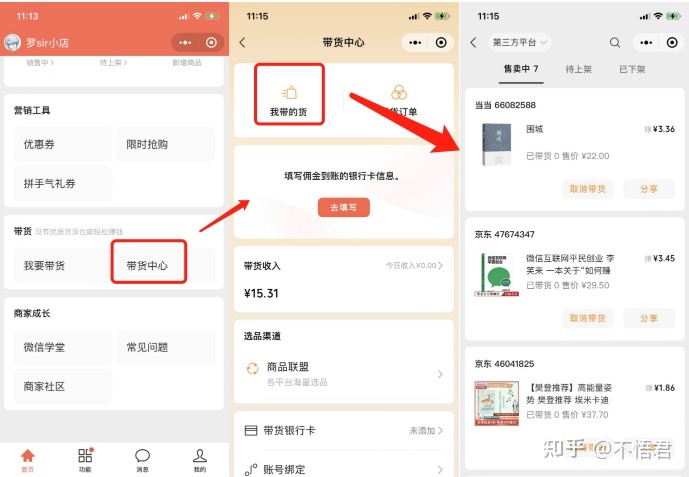
Task: Tap the close circle in product list header
Action: click(672, 43)
